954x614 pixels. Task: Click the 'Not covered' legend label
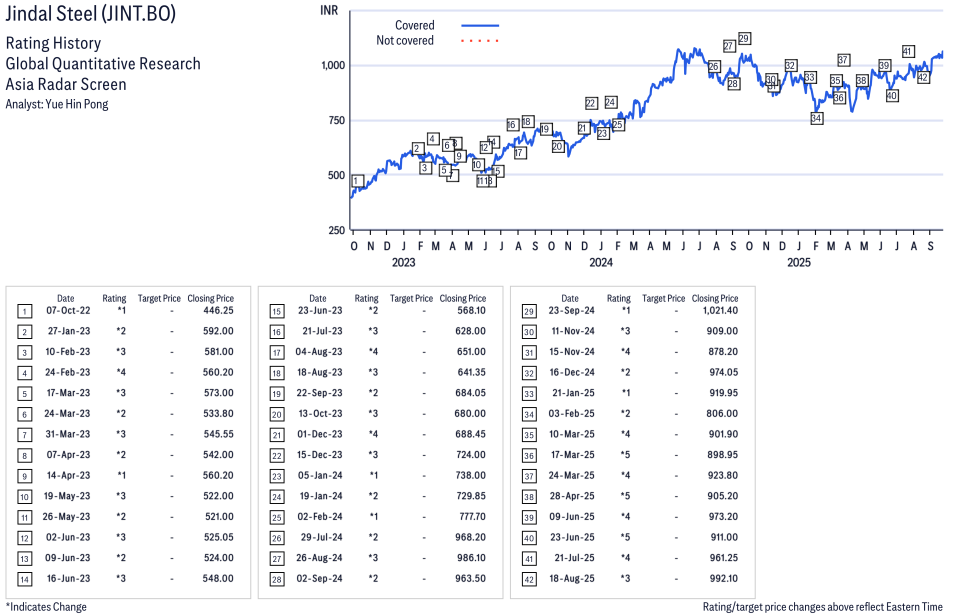tap(405, 41)
